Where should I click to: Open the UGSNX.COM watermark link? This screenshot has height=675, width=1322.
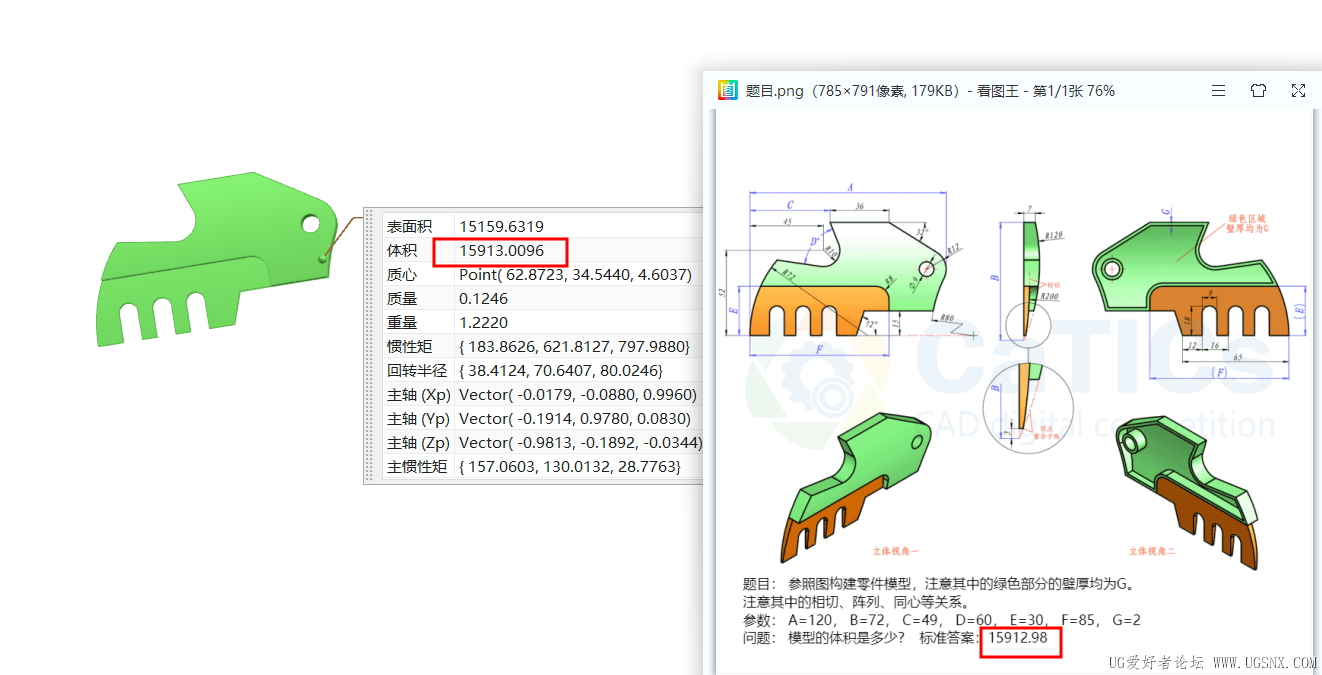tap(1262, 661)
